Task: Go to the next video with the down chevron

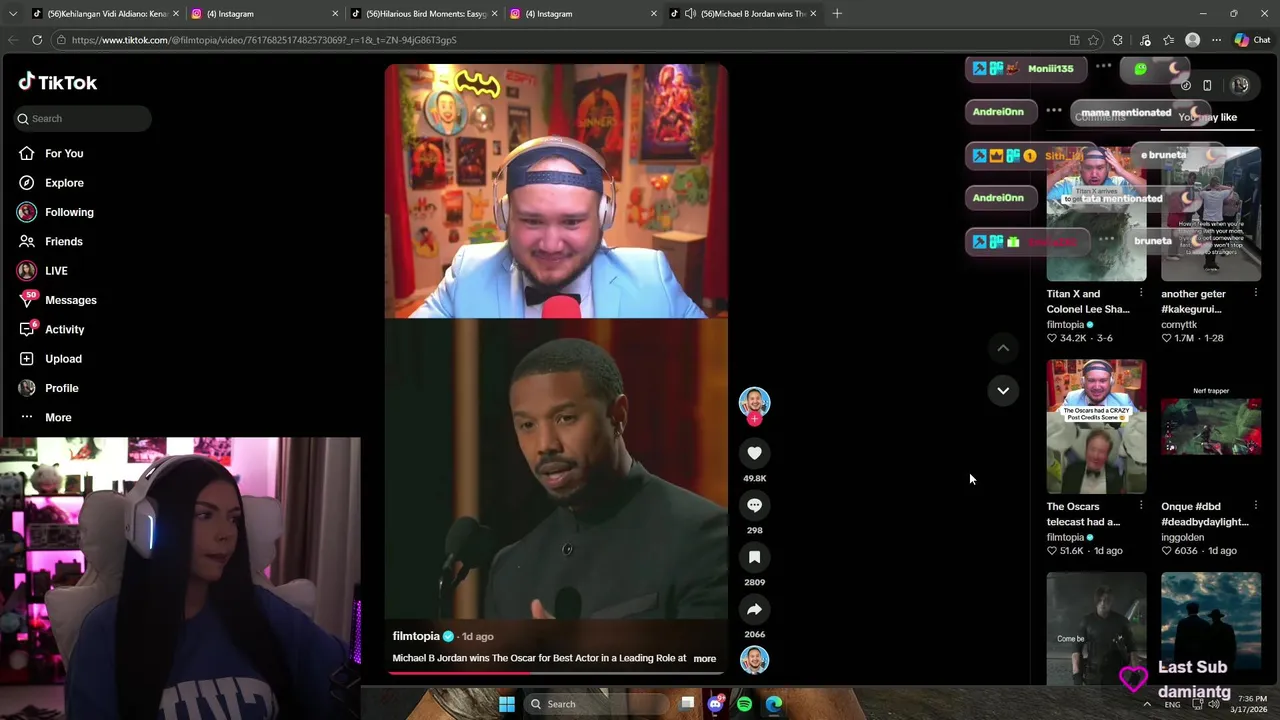Action: [1003, 390]
